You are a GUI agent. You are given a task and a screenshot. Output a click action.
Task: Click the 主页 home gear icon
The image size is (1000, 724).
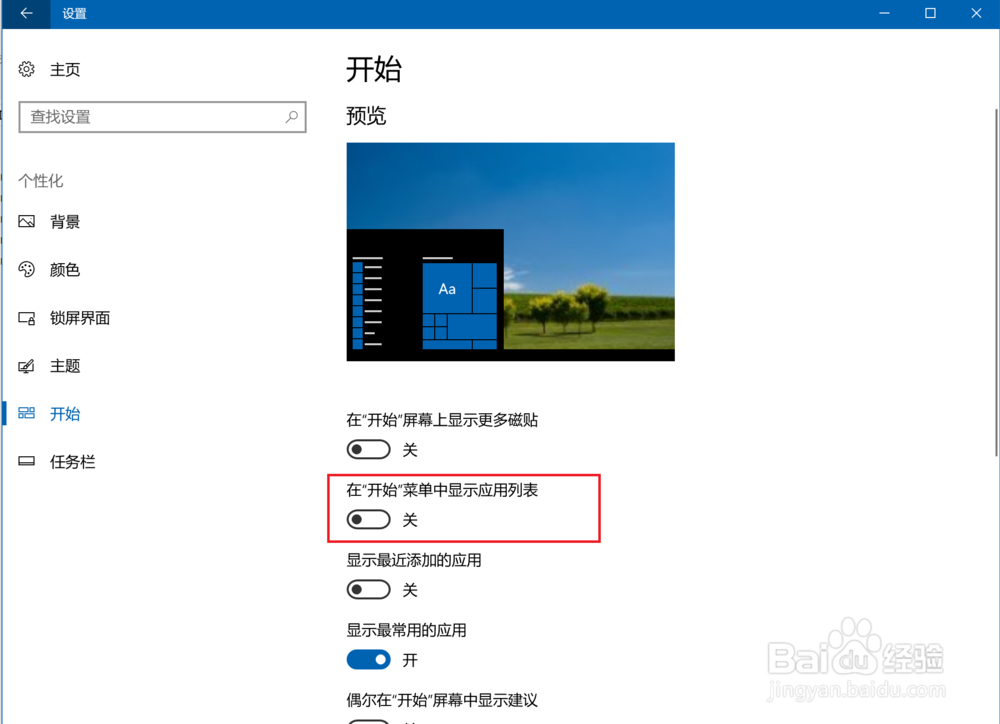click(x=26, y=69)
